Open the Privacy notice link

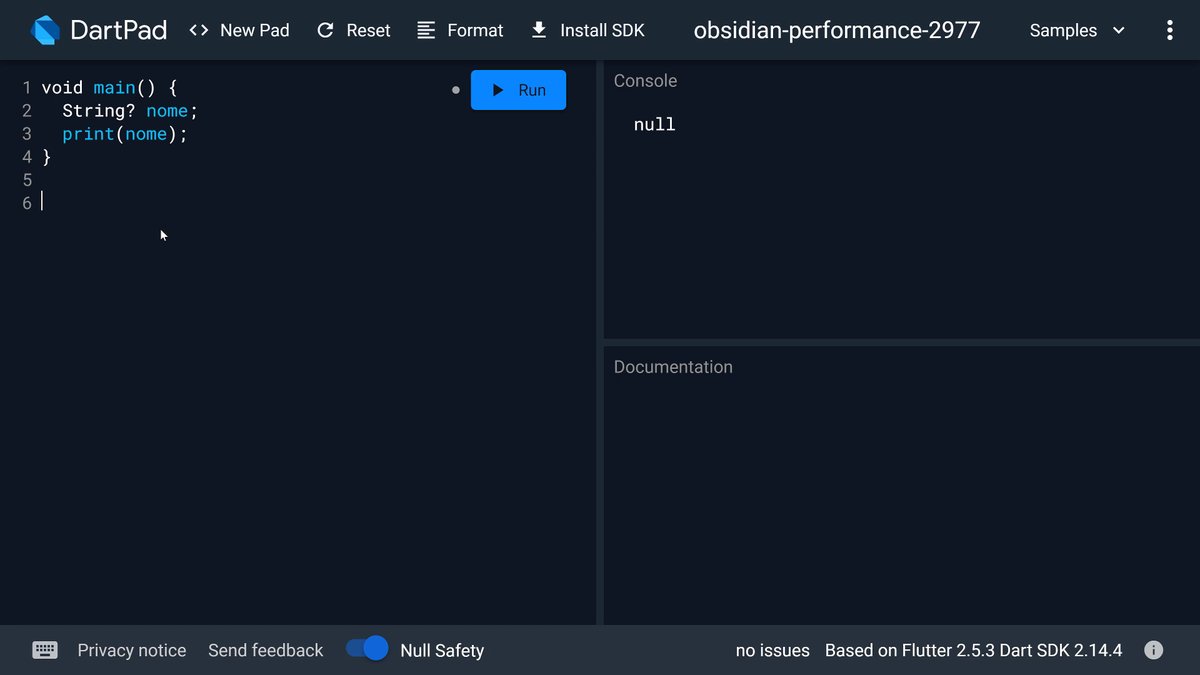click(132, 650)
